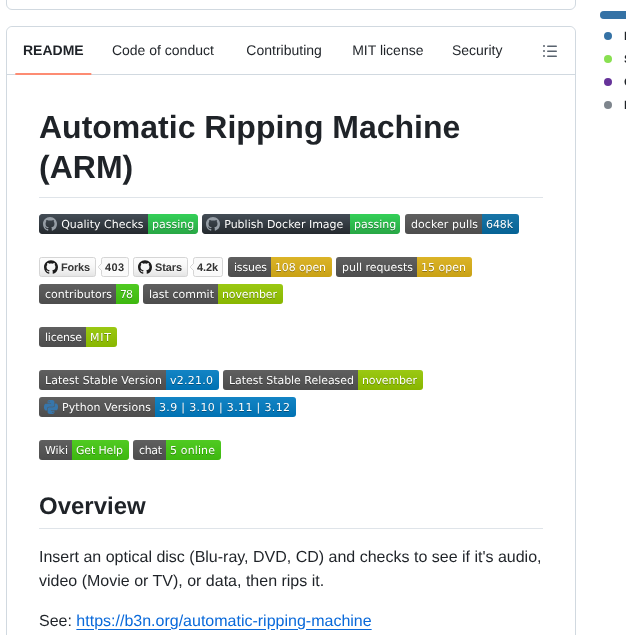Open the README outline list icon

click(x=549, y=51)
